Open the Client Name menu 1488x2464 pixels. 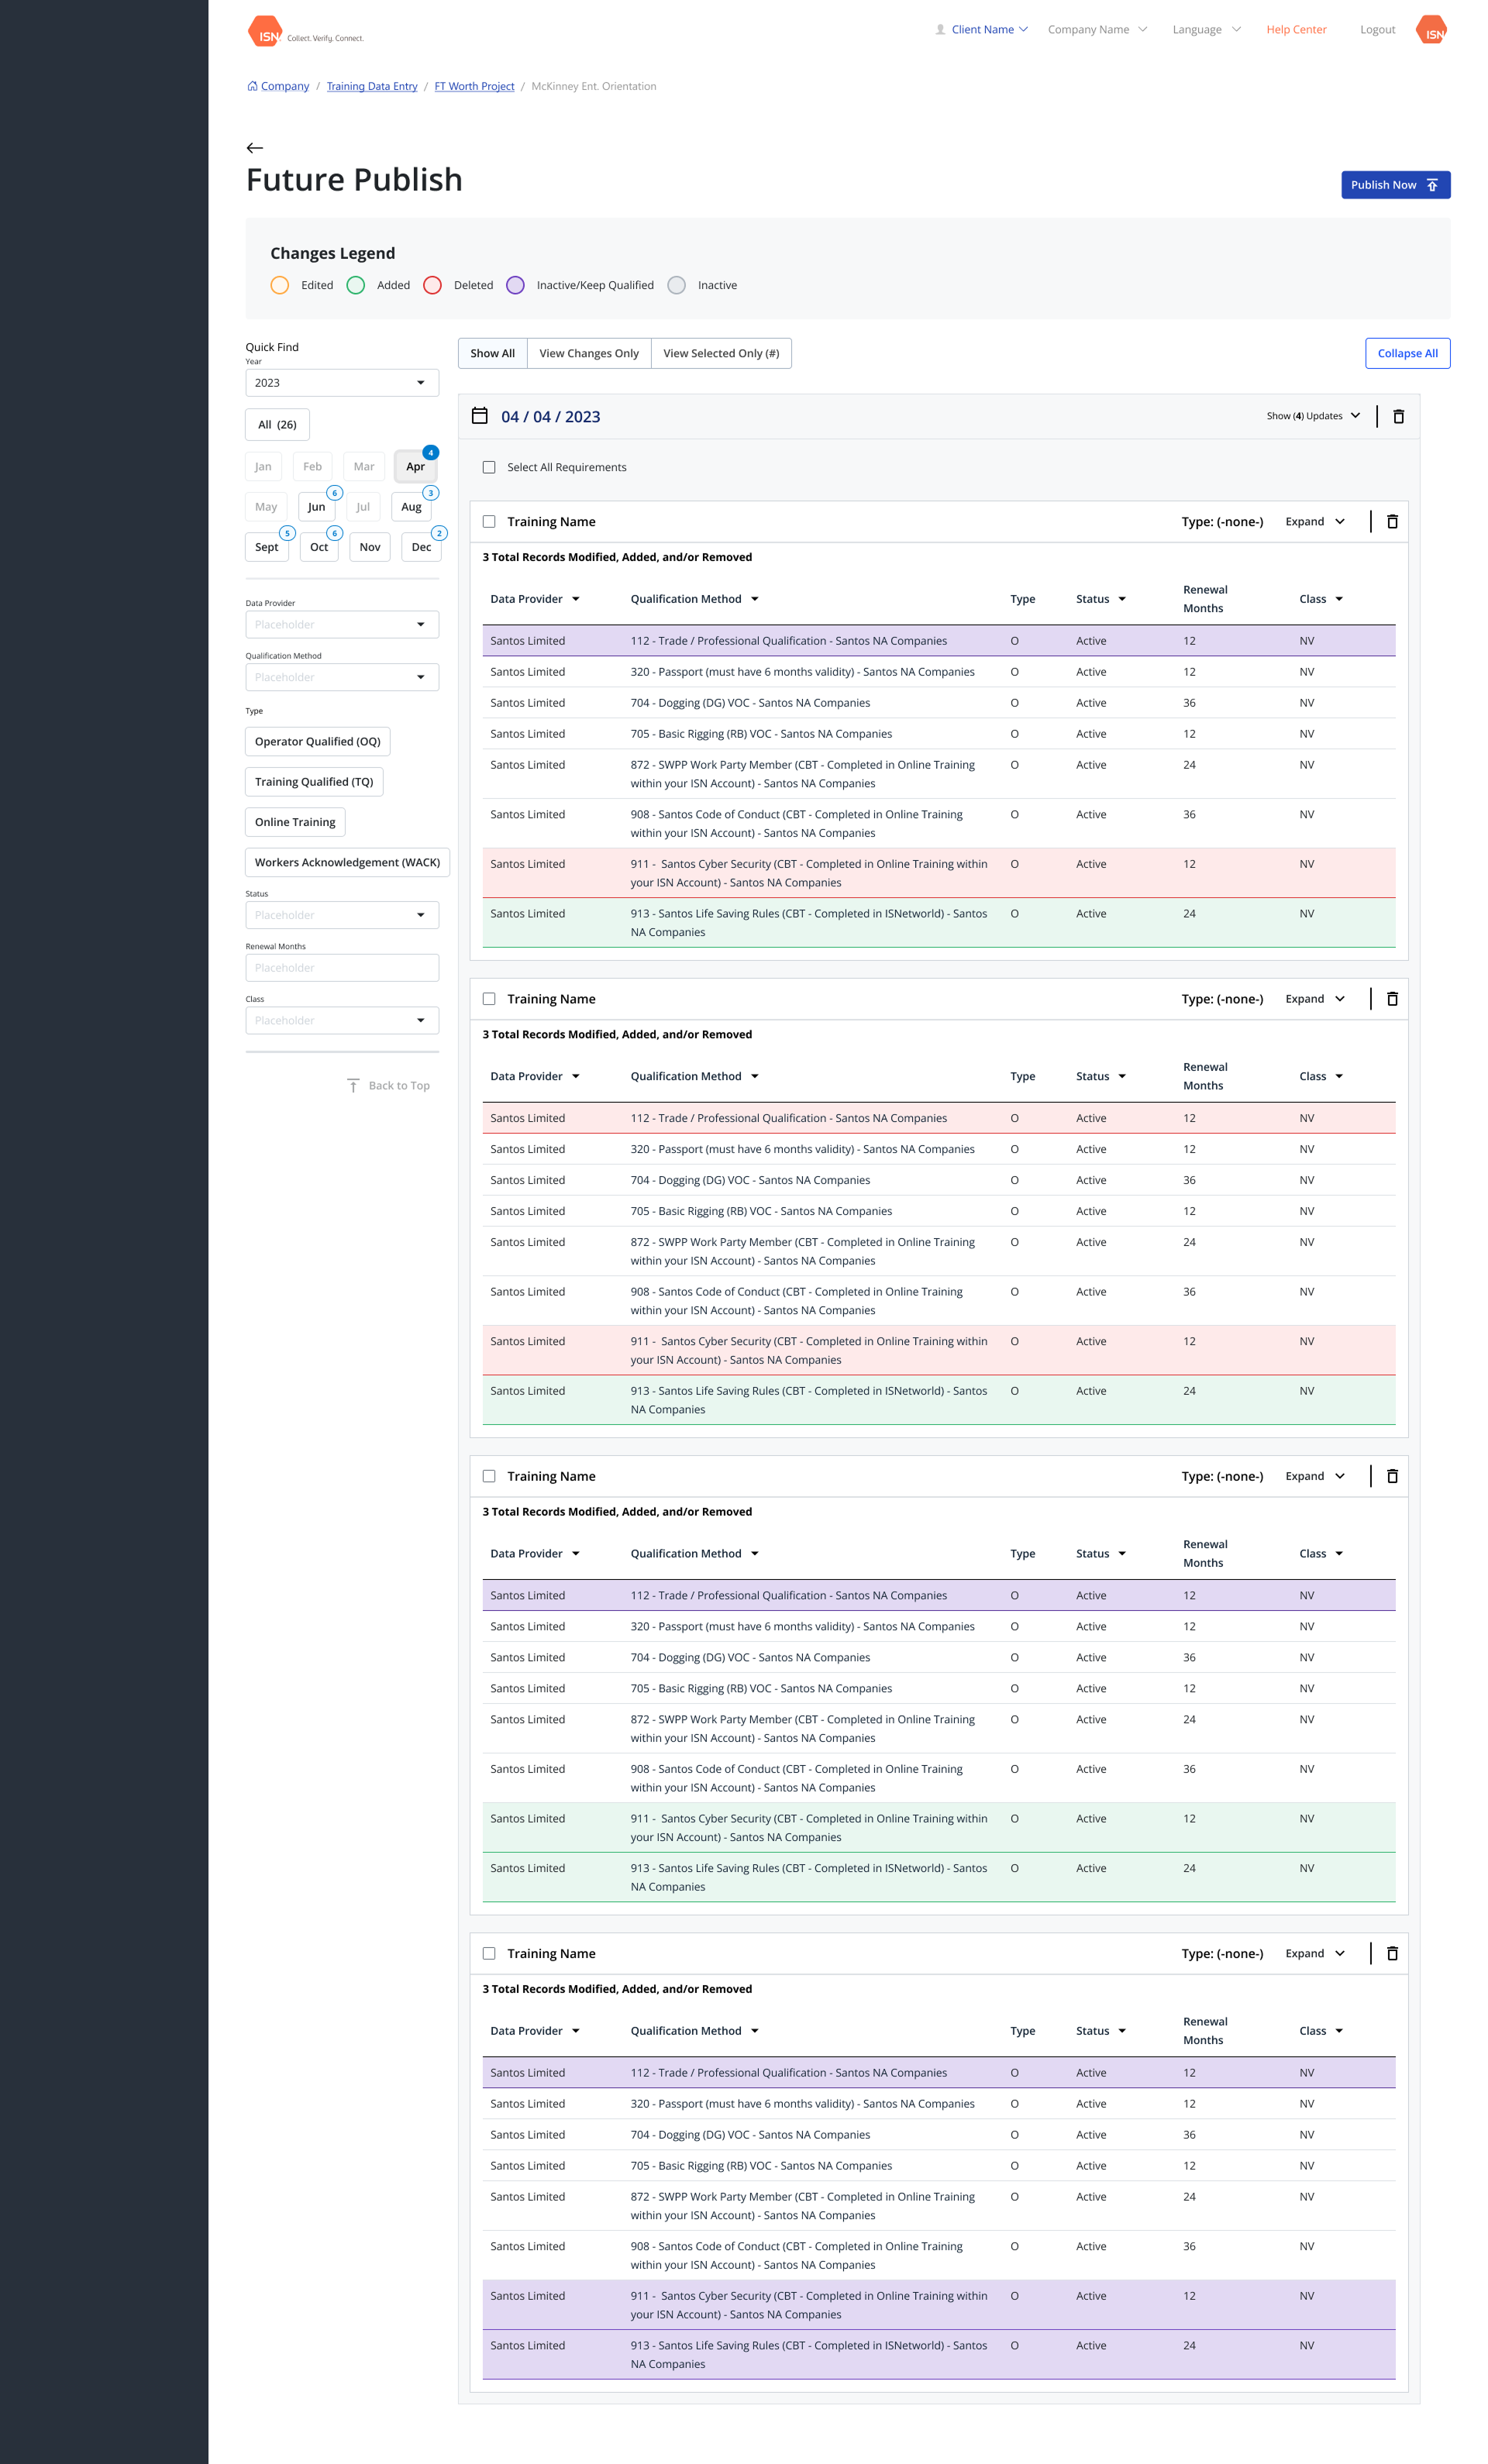coord(982,29)
